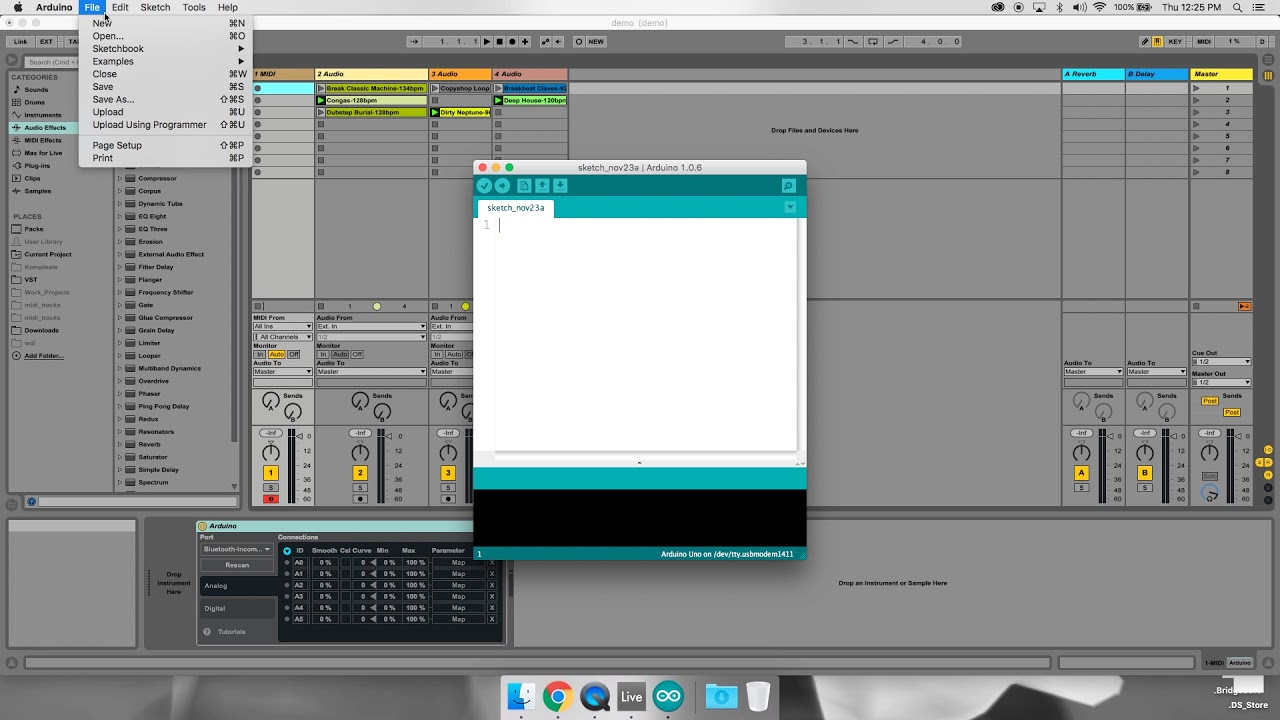Screen dimensions: 1280x720
Task: Open the Ableton Live icon in Dock
Action: (631, 697)
